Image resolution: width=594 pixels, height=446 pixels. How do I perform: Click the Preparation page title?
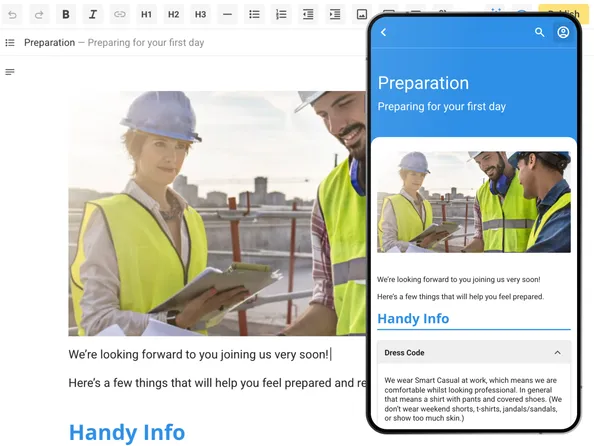coord(50,42)
